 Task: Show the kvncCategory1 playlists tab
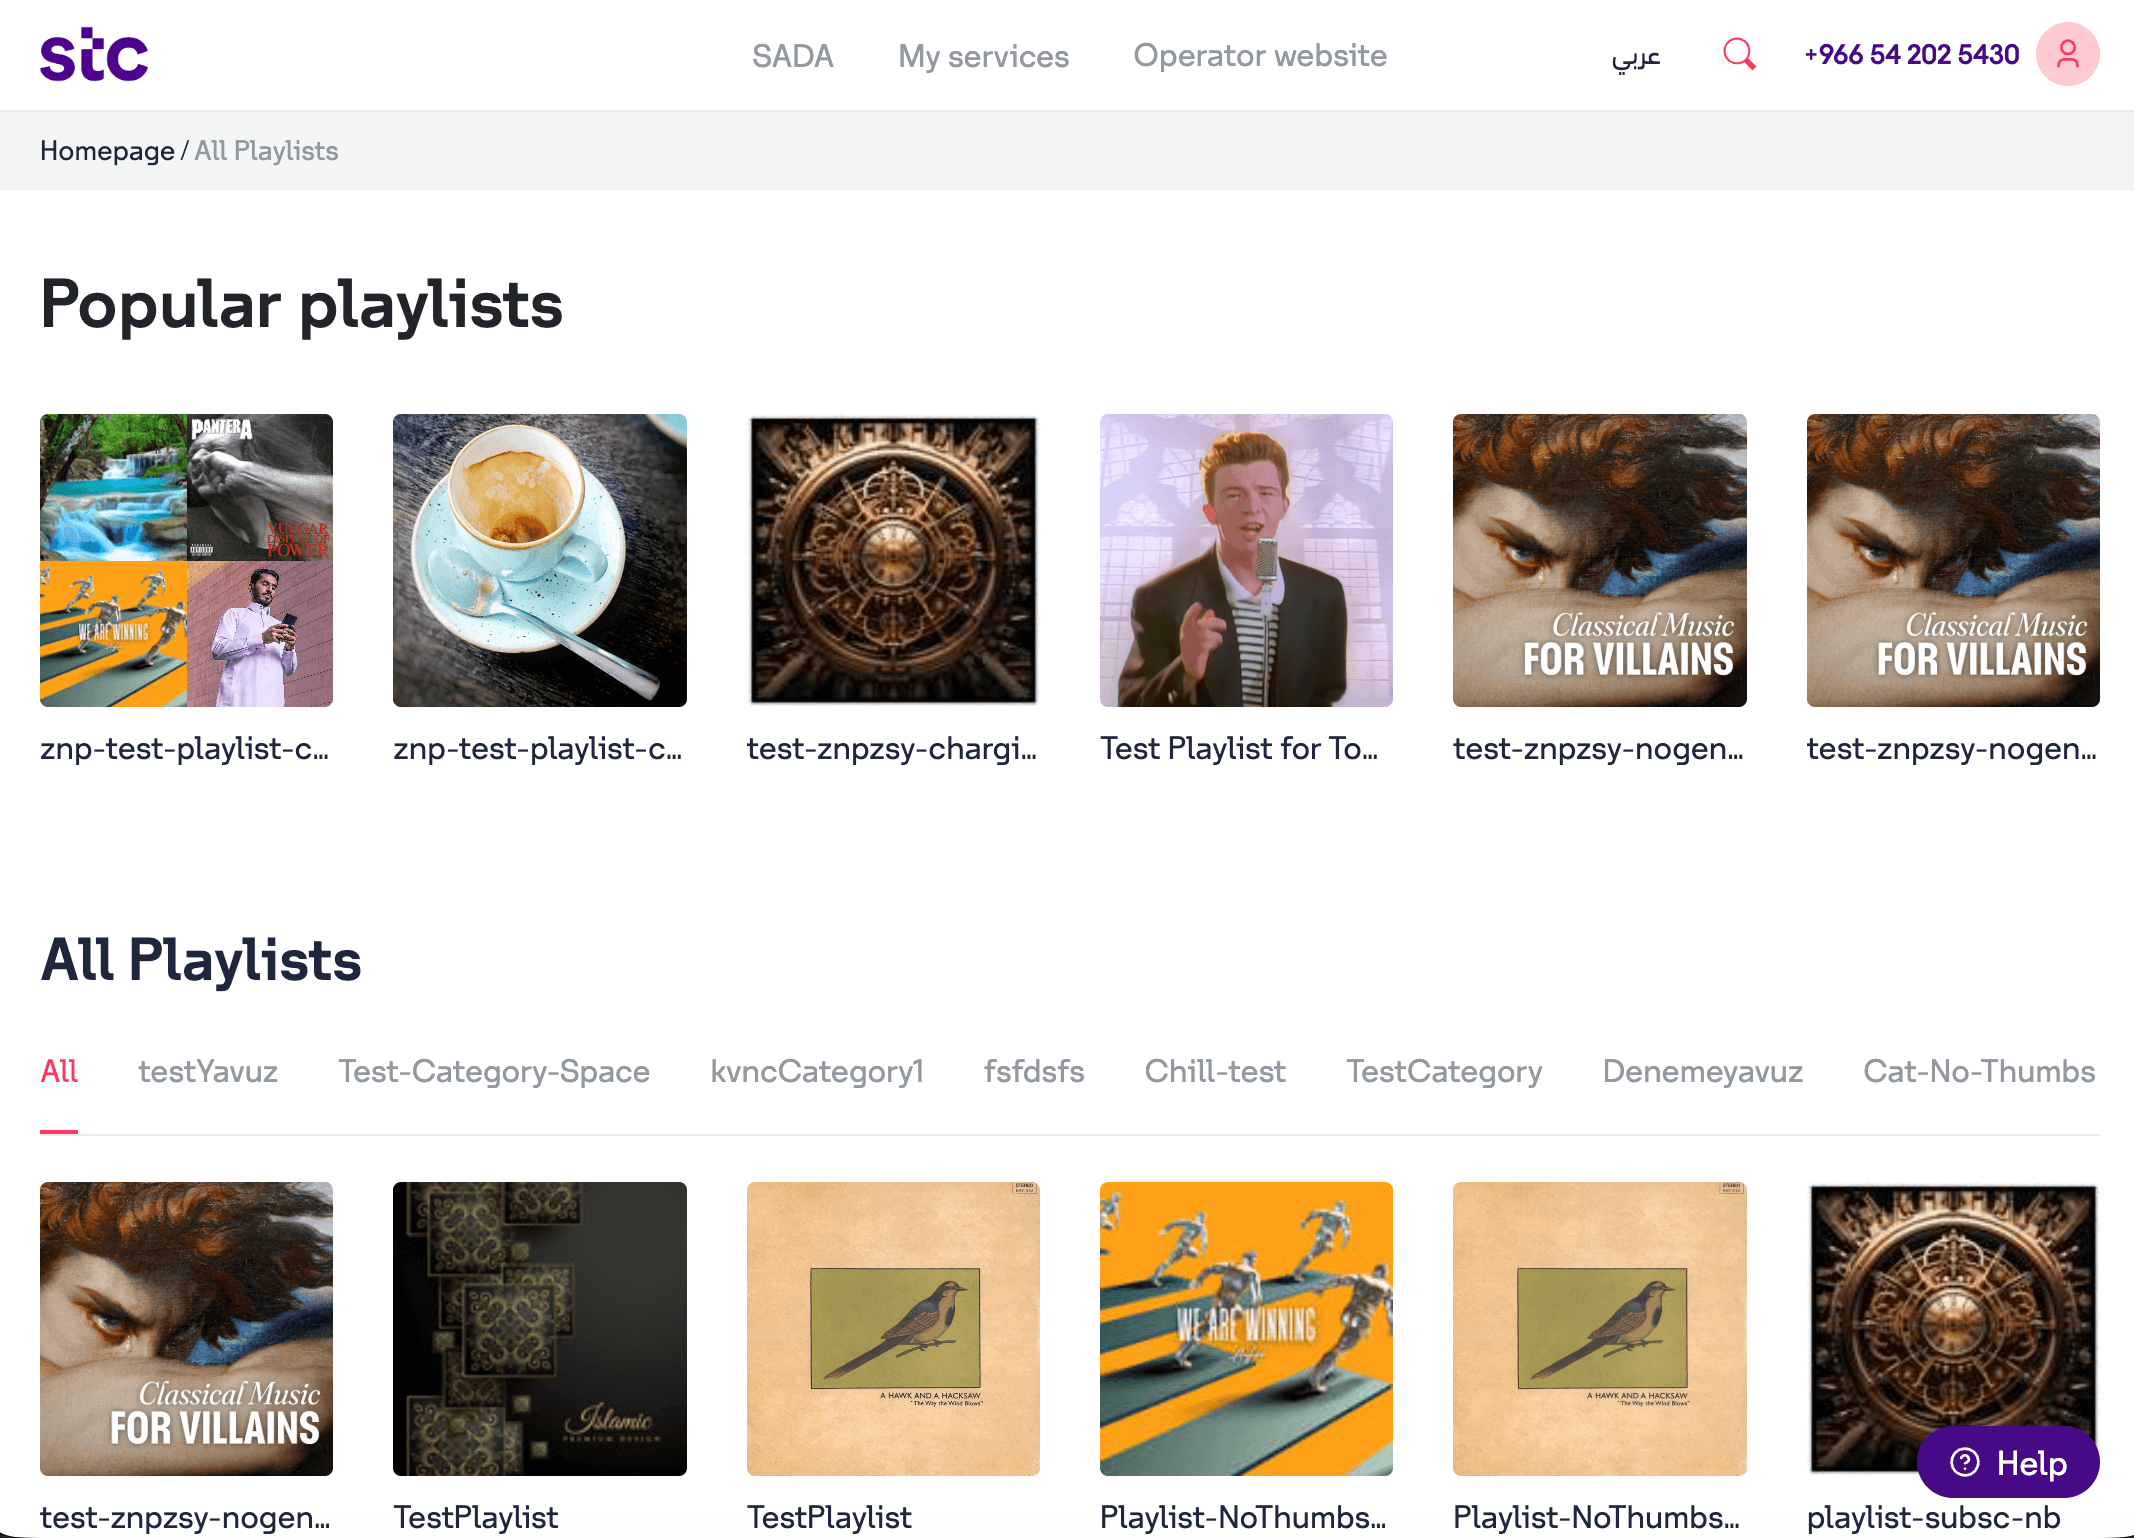coord(817,1071)
